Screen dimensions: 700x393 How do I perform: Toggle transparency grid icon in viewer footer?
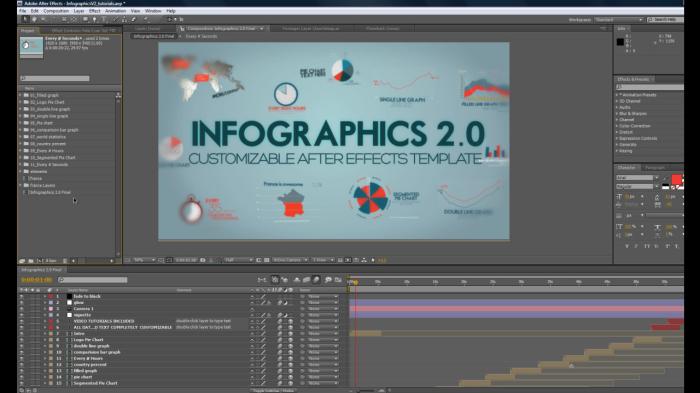(267, 260)
